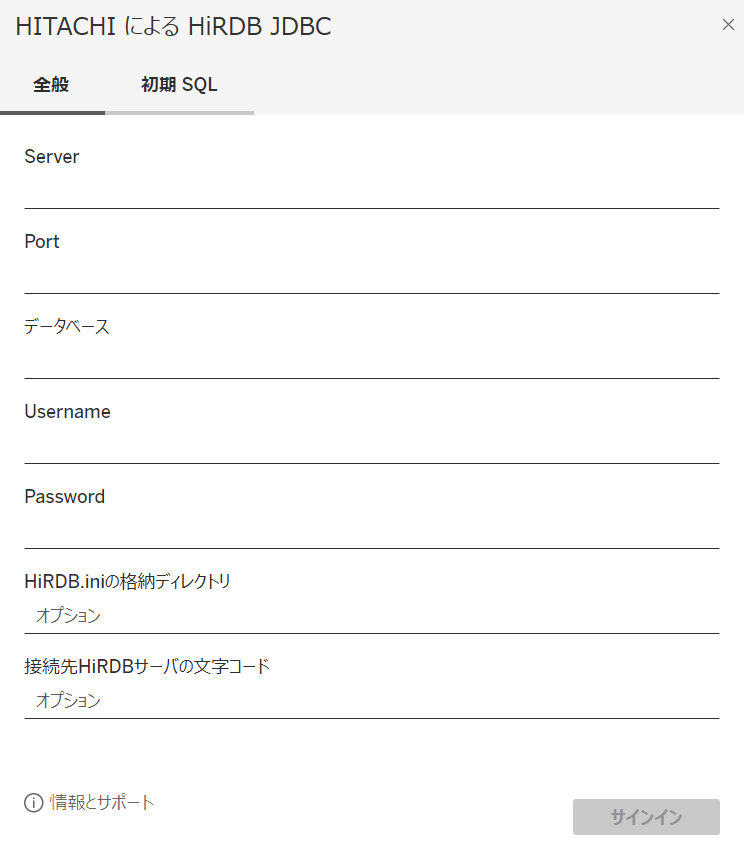Click the サインイン sign-in button
The image size is (744, 852).
point(645,817)
